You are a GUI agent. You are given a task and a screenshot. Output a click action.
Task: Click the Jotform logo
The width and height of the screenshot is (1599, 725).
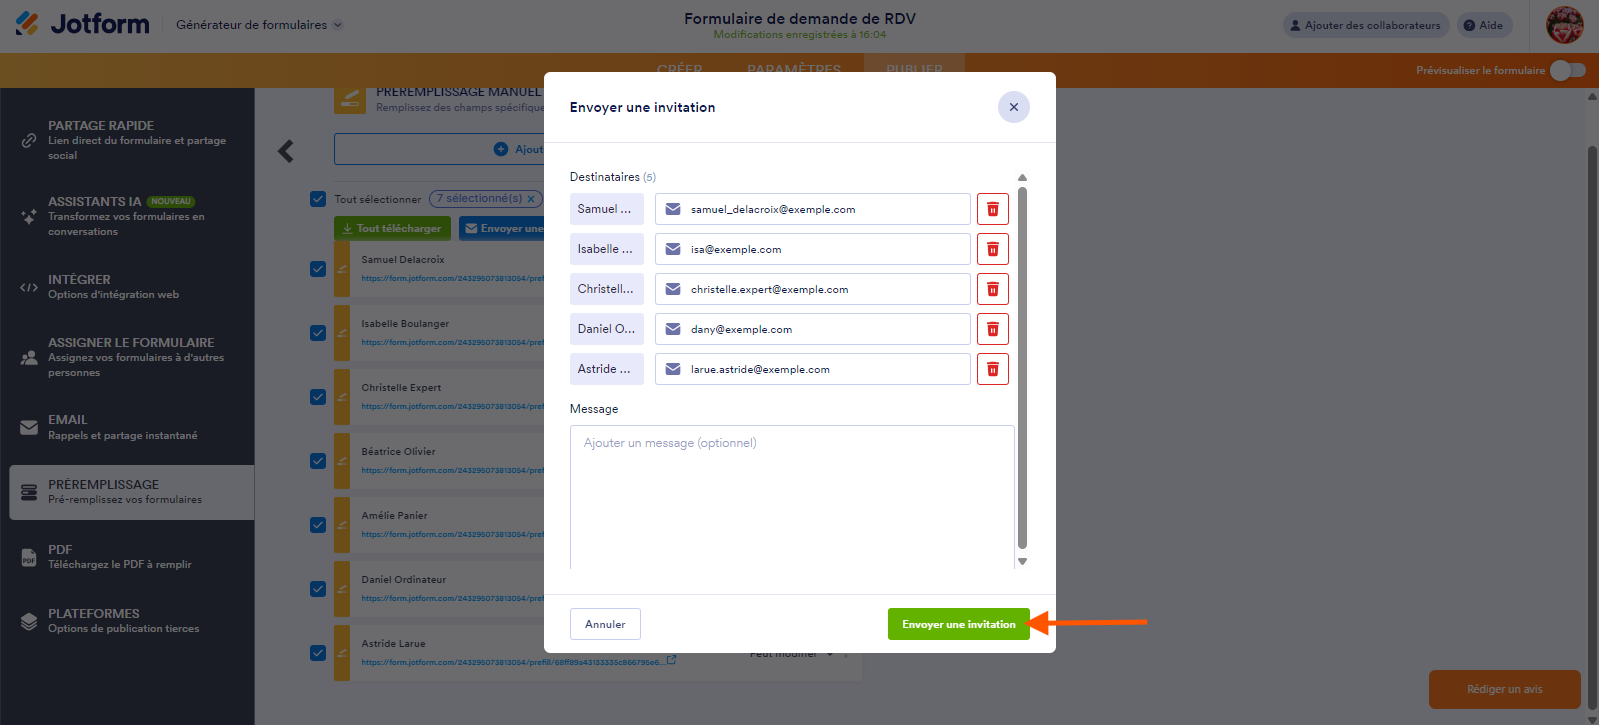[82, 24]
